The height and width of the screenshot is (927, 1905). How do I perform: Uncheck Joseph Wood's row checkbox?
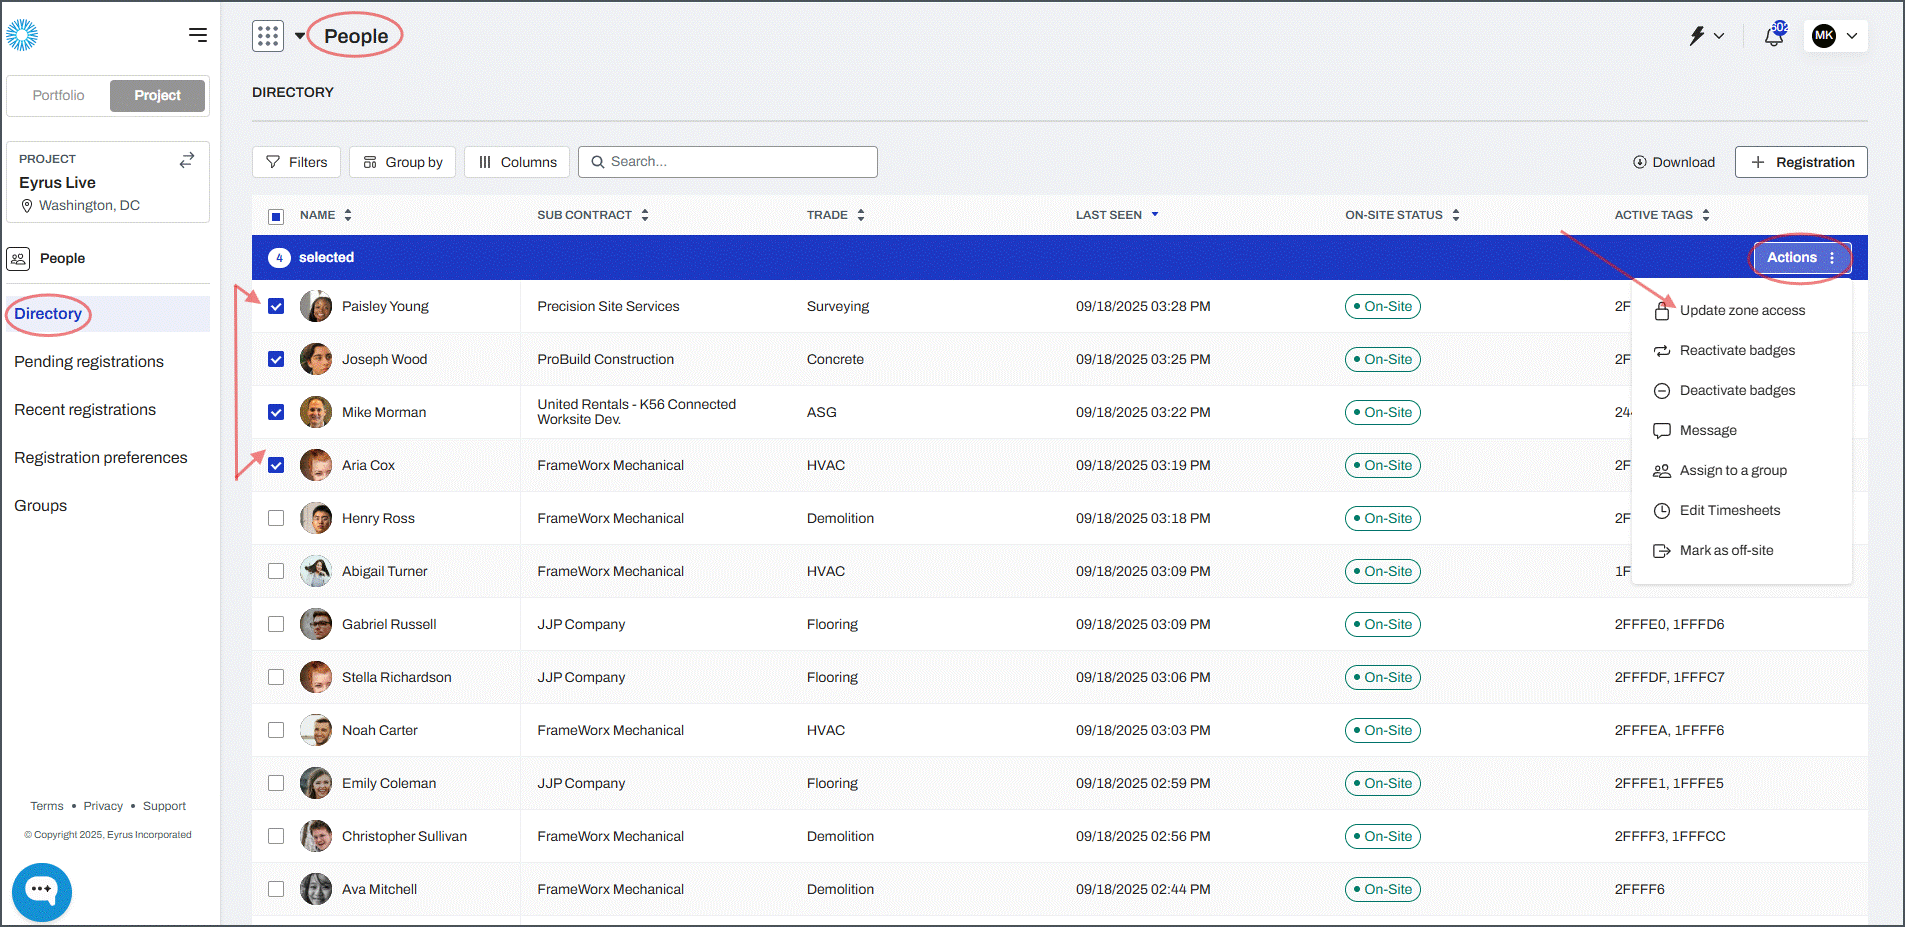[276, 359]
